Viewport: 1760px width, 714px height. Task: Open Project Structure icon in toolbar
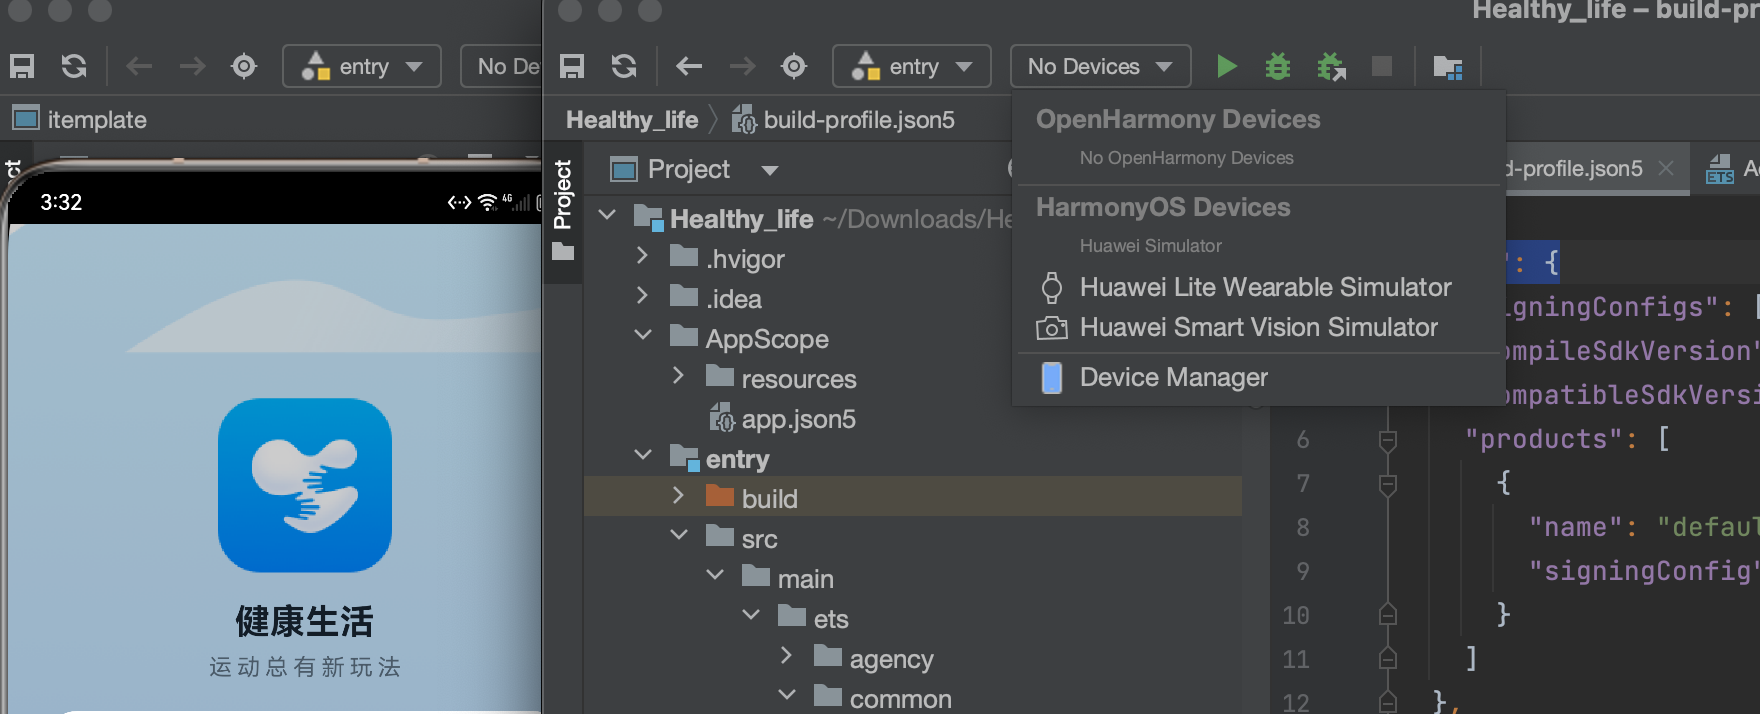[1448, 67]
